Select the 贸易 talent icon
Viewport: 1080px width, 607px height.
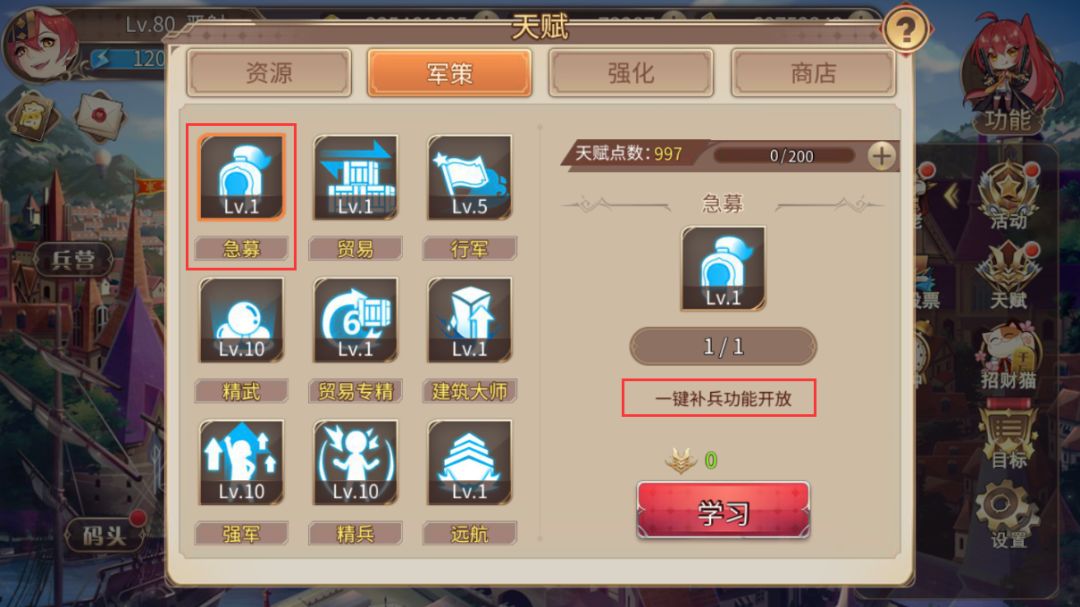[x=355, y=178]
